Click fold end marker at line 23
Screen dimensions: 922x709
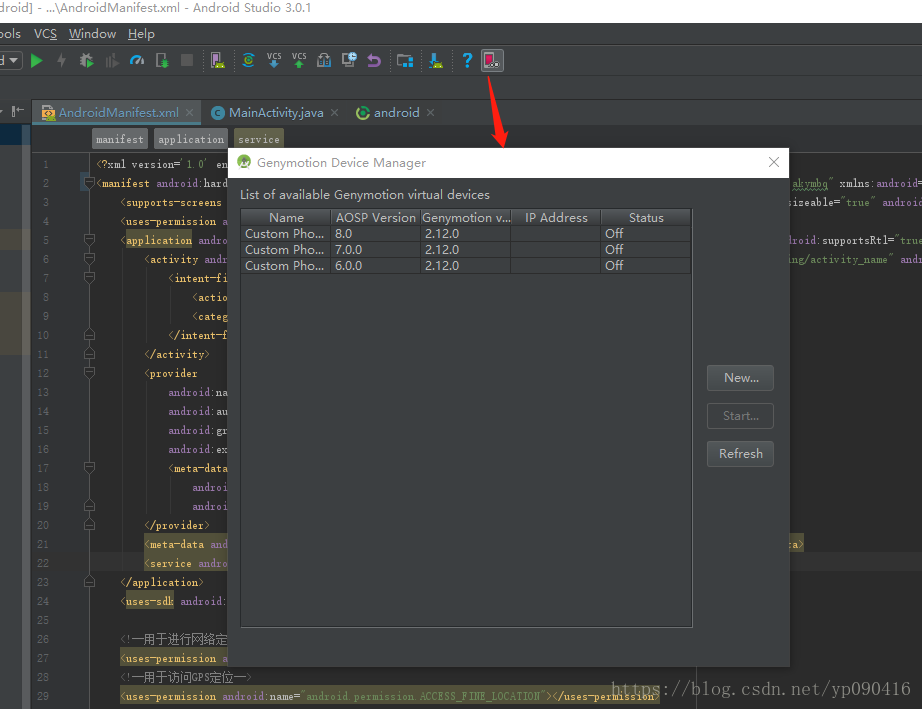89,581
